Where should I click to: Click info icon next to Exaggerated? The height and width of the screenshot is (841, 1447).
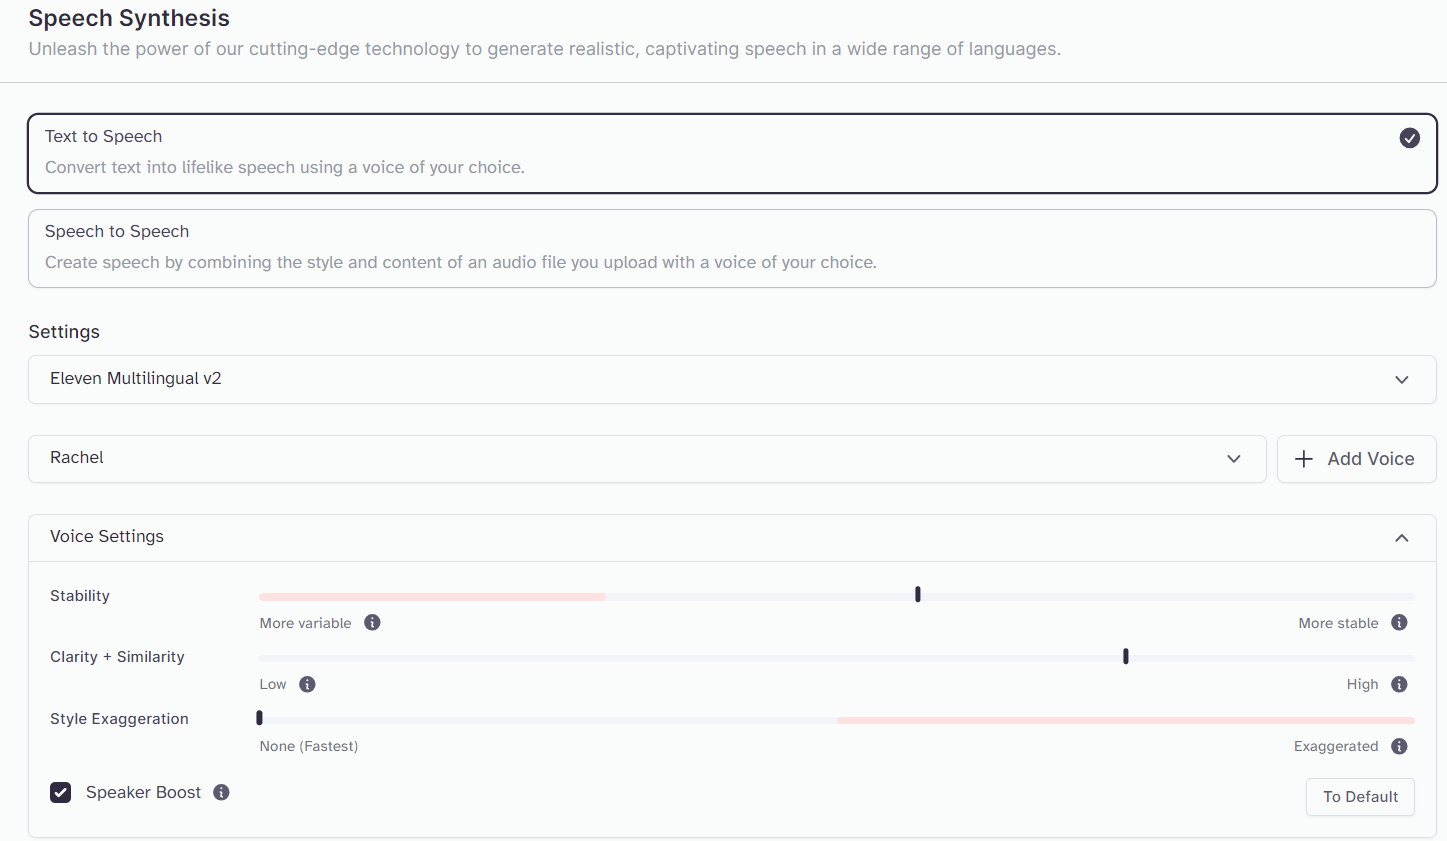click(x=1399, y=746)
